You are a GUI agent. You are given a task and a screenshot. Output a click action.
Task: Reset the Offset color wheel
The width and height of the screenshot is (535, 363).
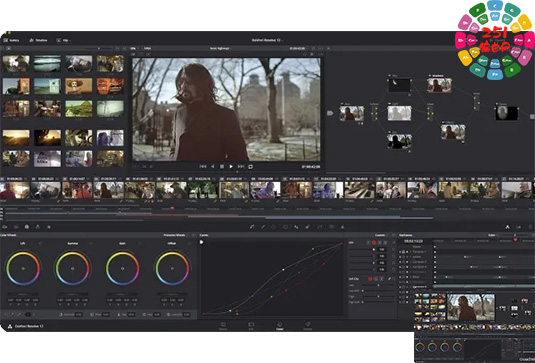(x=189, y=244)
